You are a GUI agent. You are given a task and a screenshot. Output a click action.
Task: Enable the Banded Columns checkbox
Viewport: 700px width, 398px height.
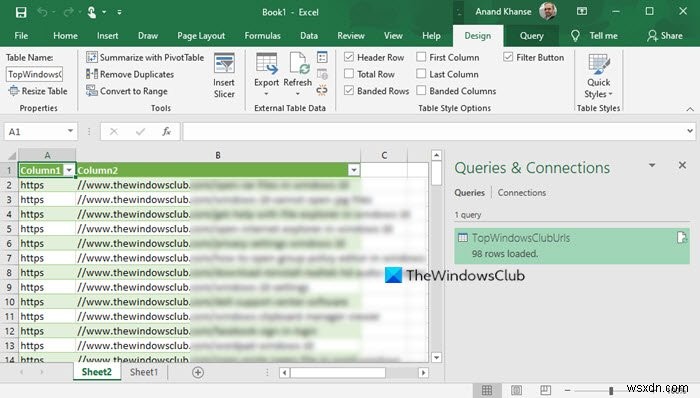click(x=421, y=91)
